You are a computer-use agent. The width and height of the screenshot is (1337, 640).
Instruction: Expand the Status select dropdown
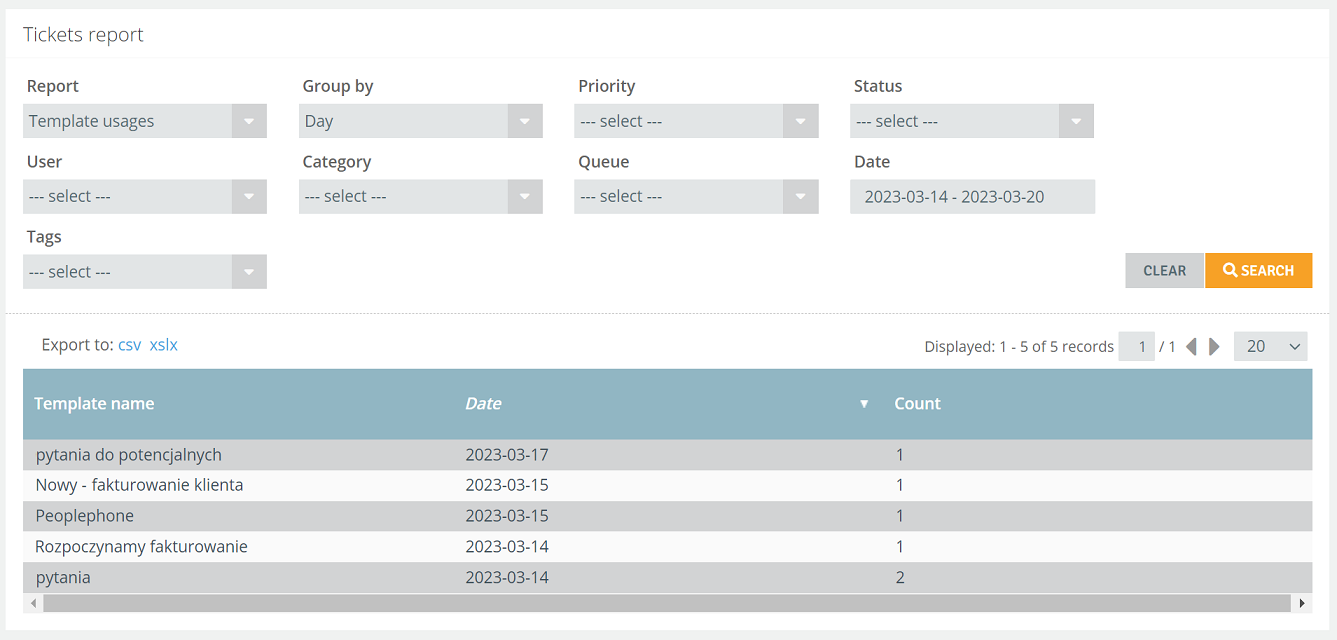[x=972, y=121]
